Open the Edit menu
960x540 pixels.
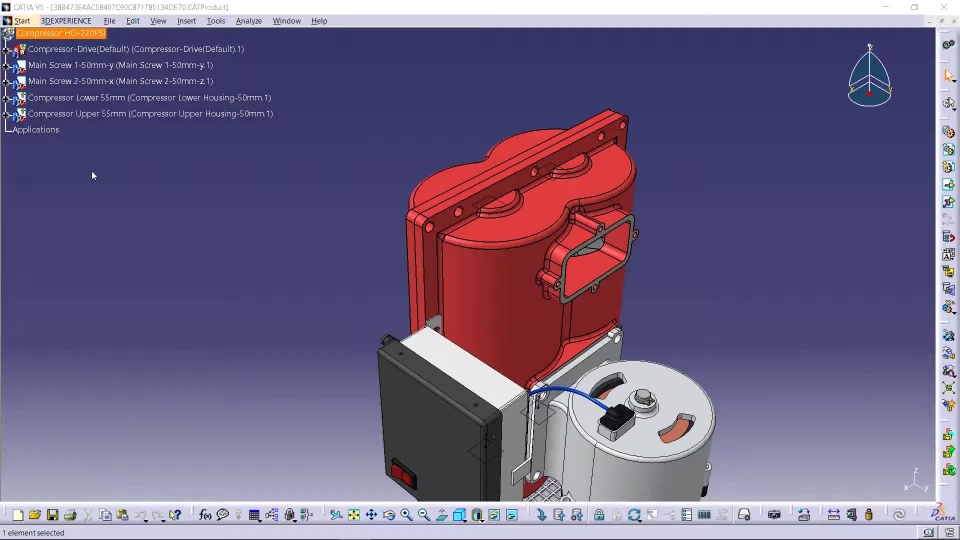(133, 21)
